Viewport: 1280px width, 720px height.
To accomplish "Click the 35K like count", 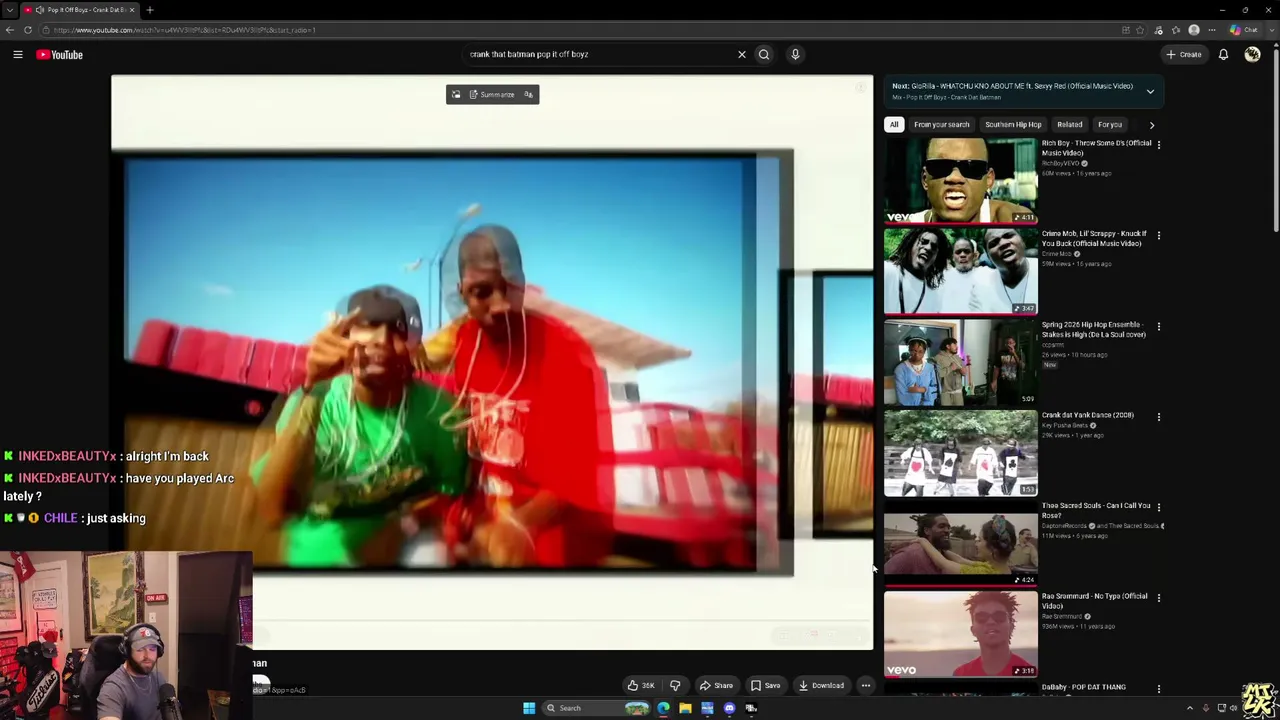I will point(648,685).
